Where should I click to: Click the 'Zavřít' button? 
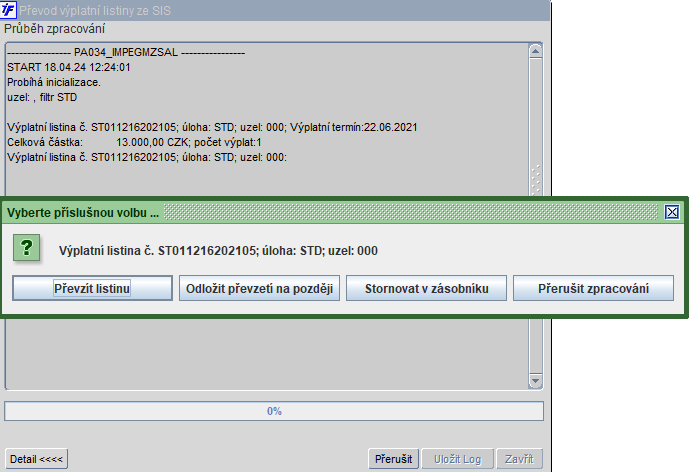click(x=519, y=459)
